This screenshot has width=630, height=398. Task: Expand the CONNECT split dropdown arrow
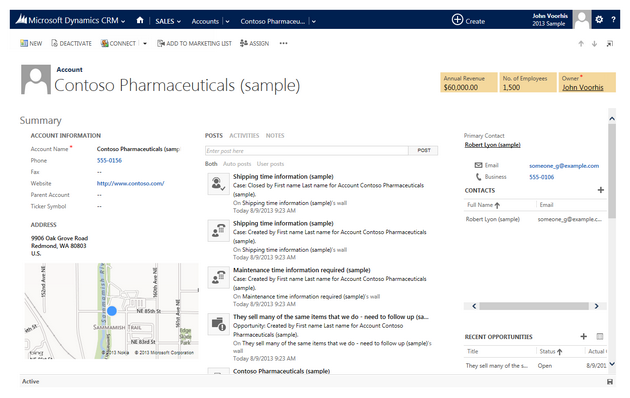tap(145, 43)
